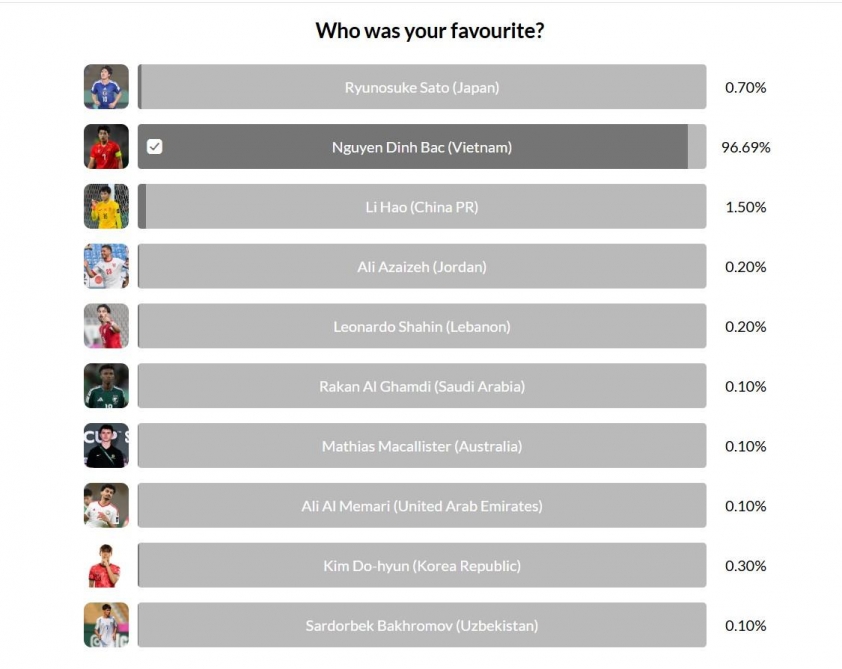
Task: Vote for Ryunosuke Sato (Japan)
Action: pos(421,87)
